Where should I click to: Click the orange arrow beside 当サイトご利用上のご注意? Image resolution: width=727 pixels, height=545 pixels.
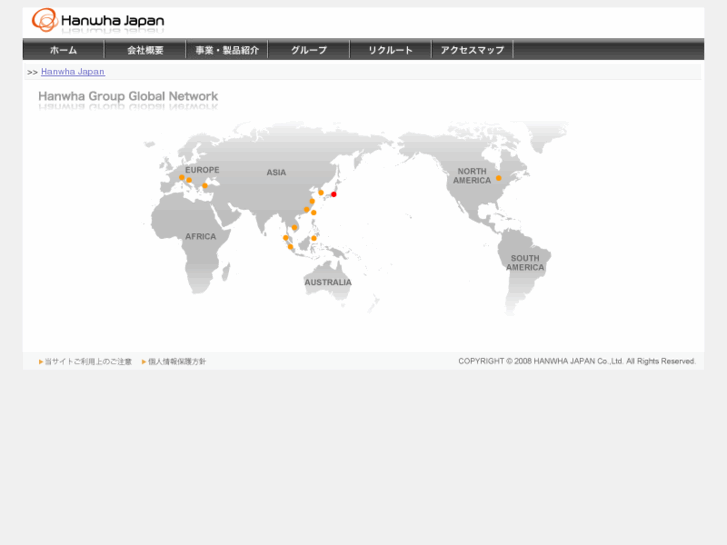point(41,361)
